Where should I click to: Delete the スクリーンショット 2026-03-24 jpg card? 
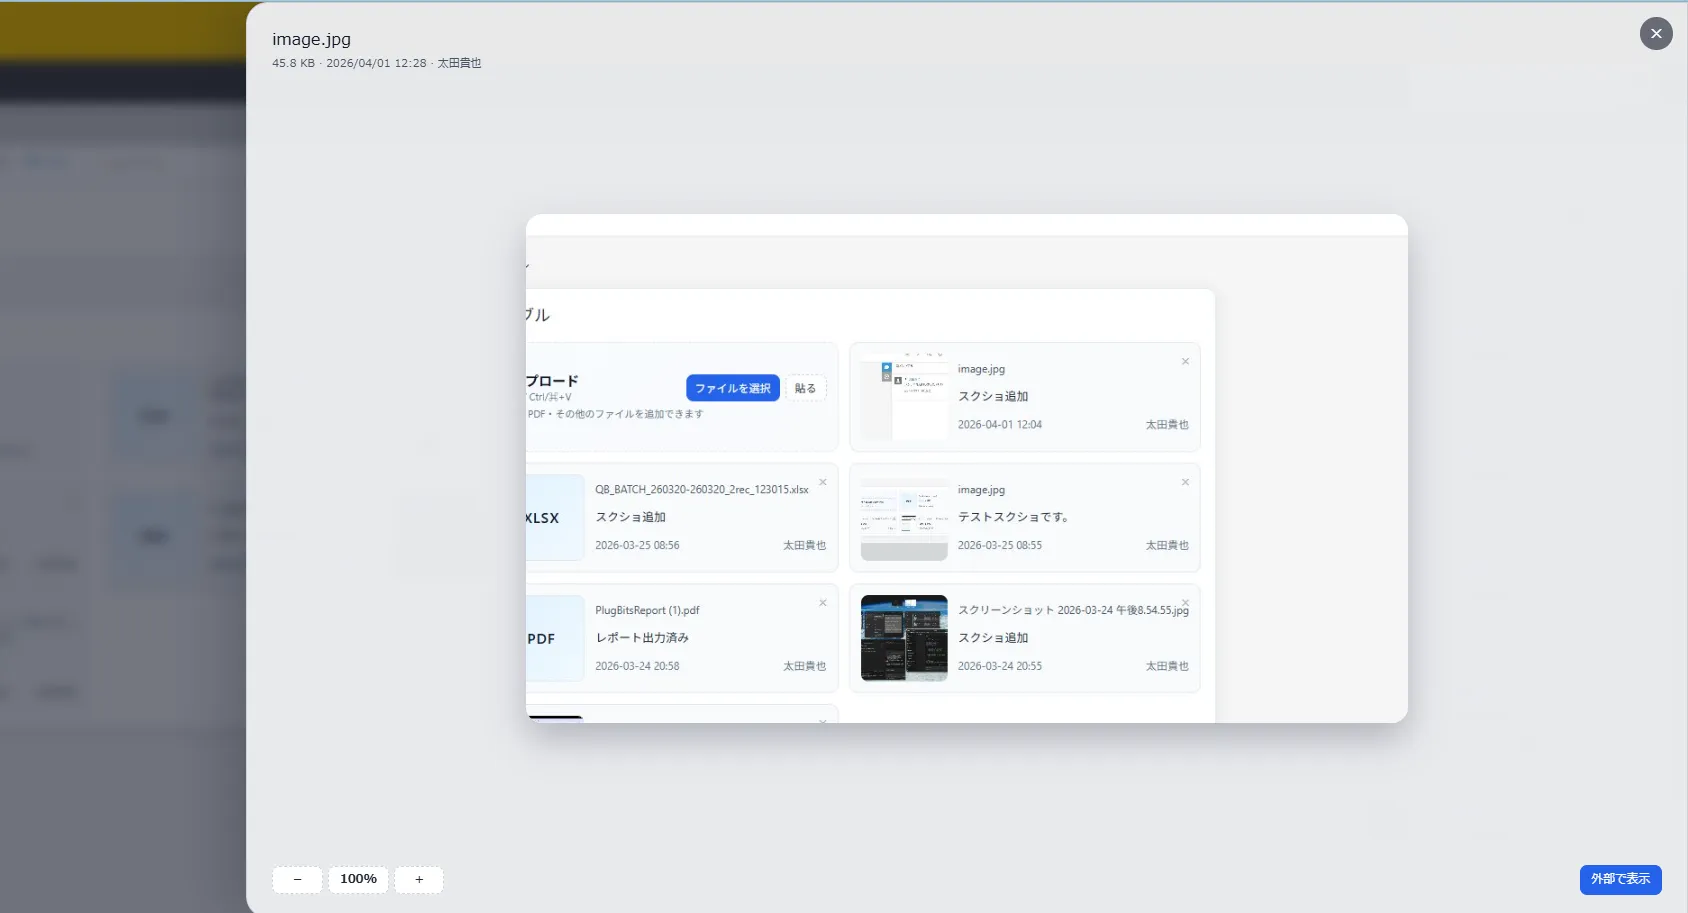pos(1185,602)
